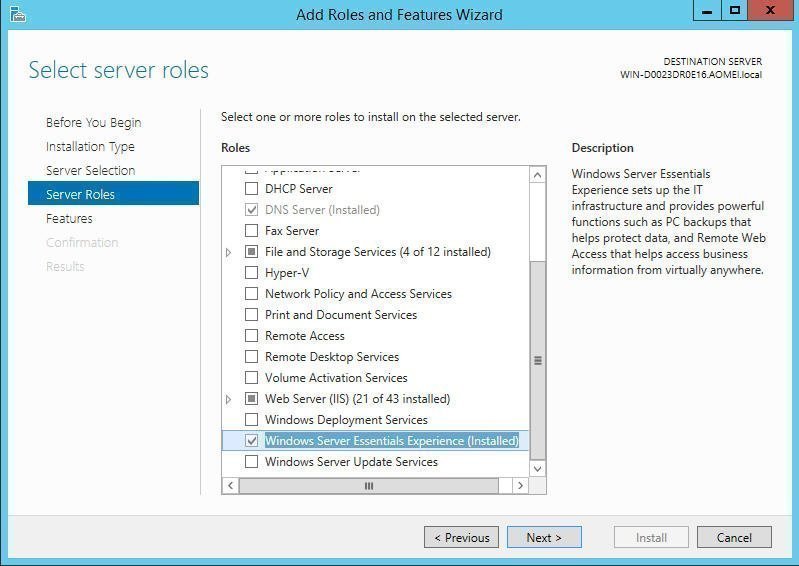Image resolution: width=799 pixels, height=566 pixels.
Task: Open the Server Selection step
Action: tap(90, 171)
